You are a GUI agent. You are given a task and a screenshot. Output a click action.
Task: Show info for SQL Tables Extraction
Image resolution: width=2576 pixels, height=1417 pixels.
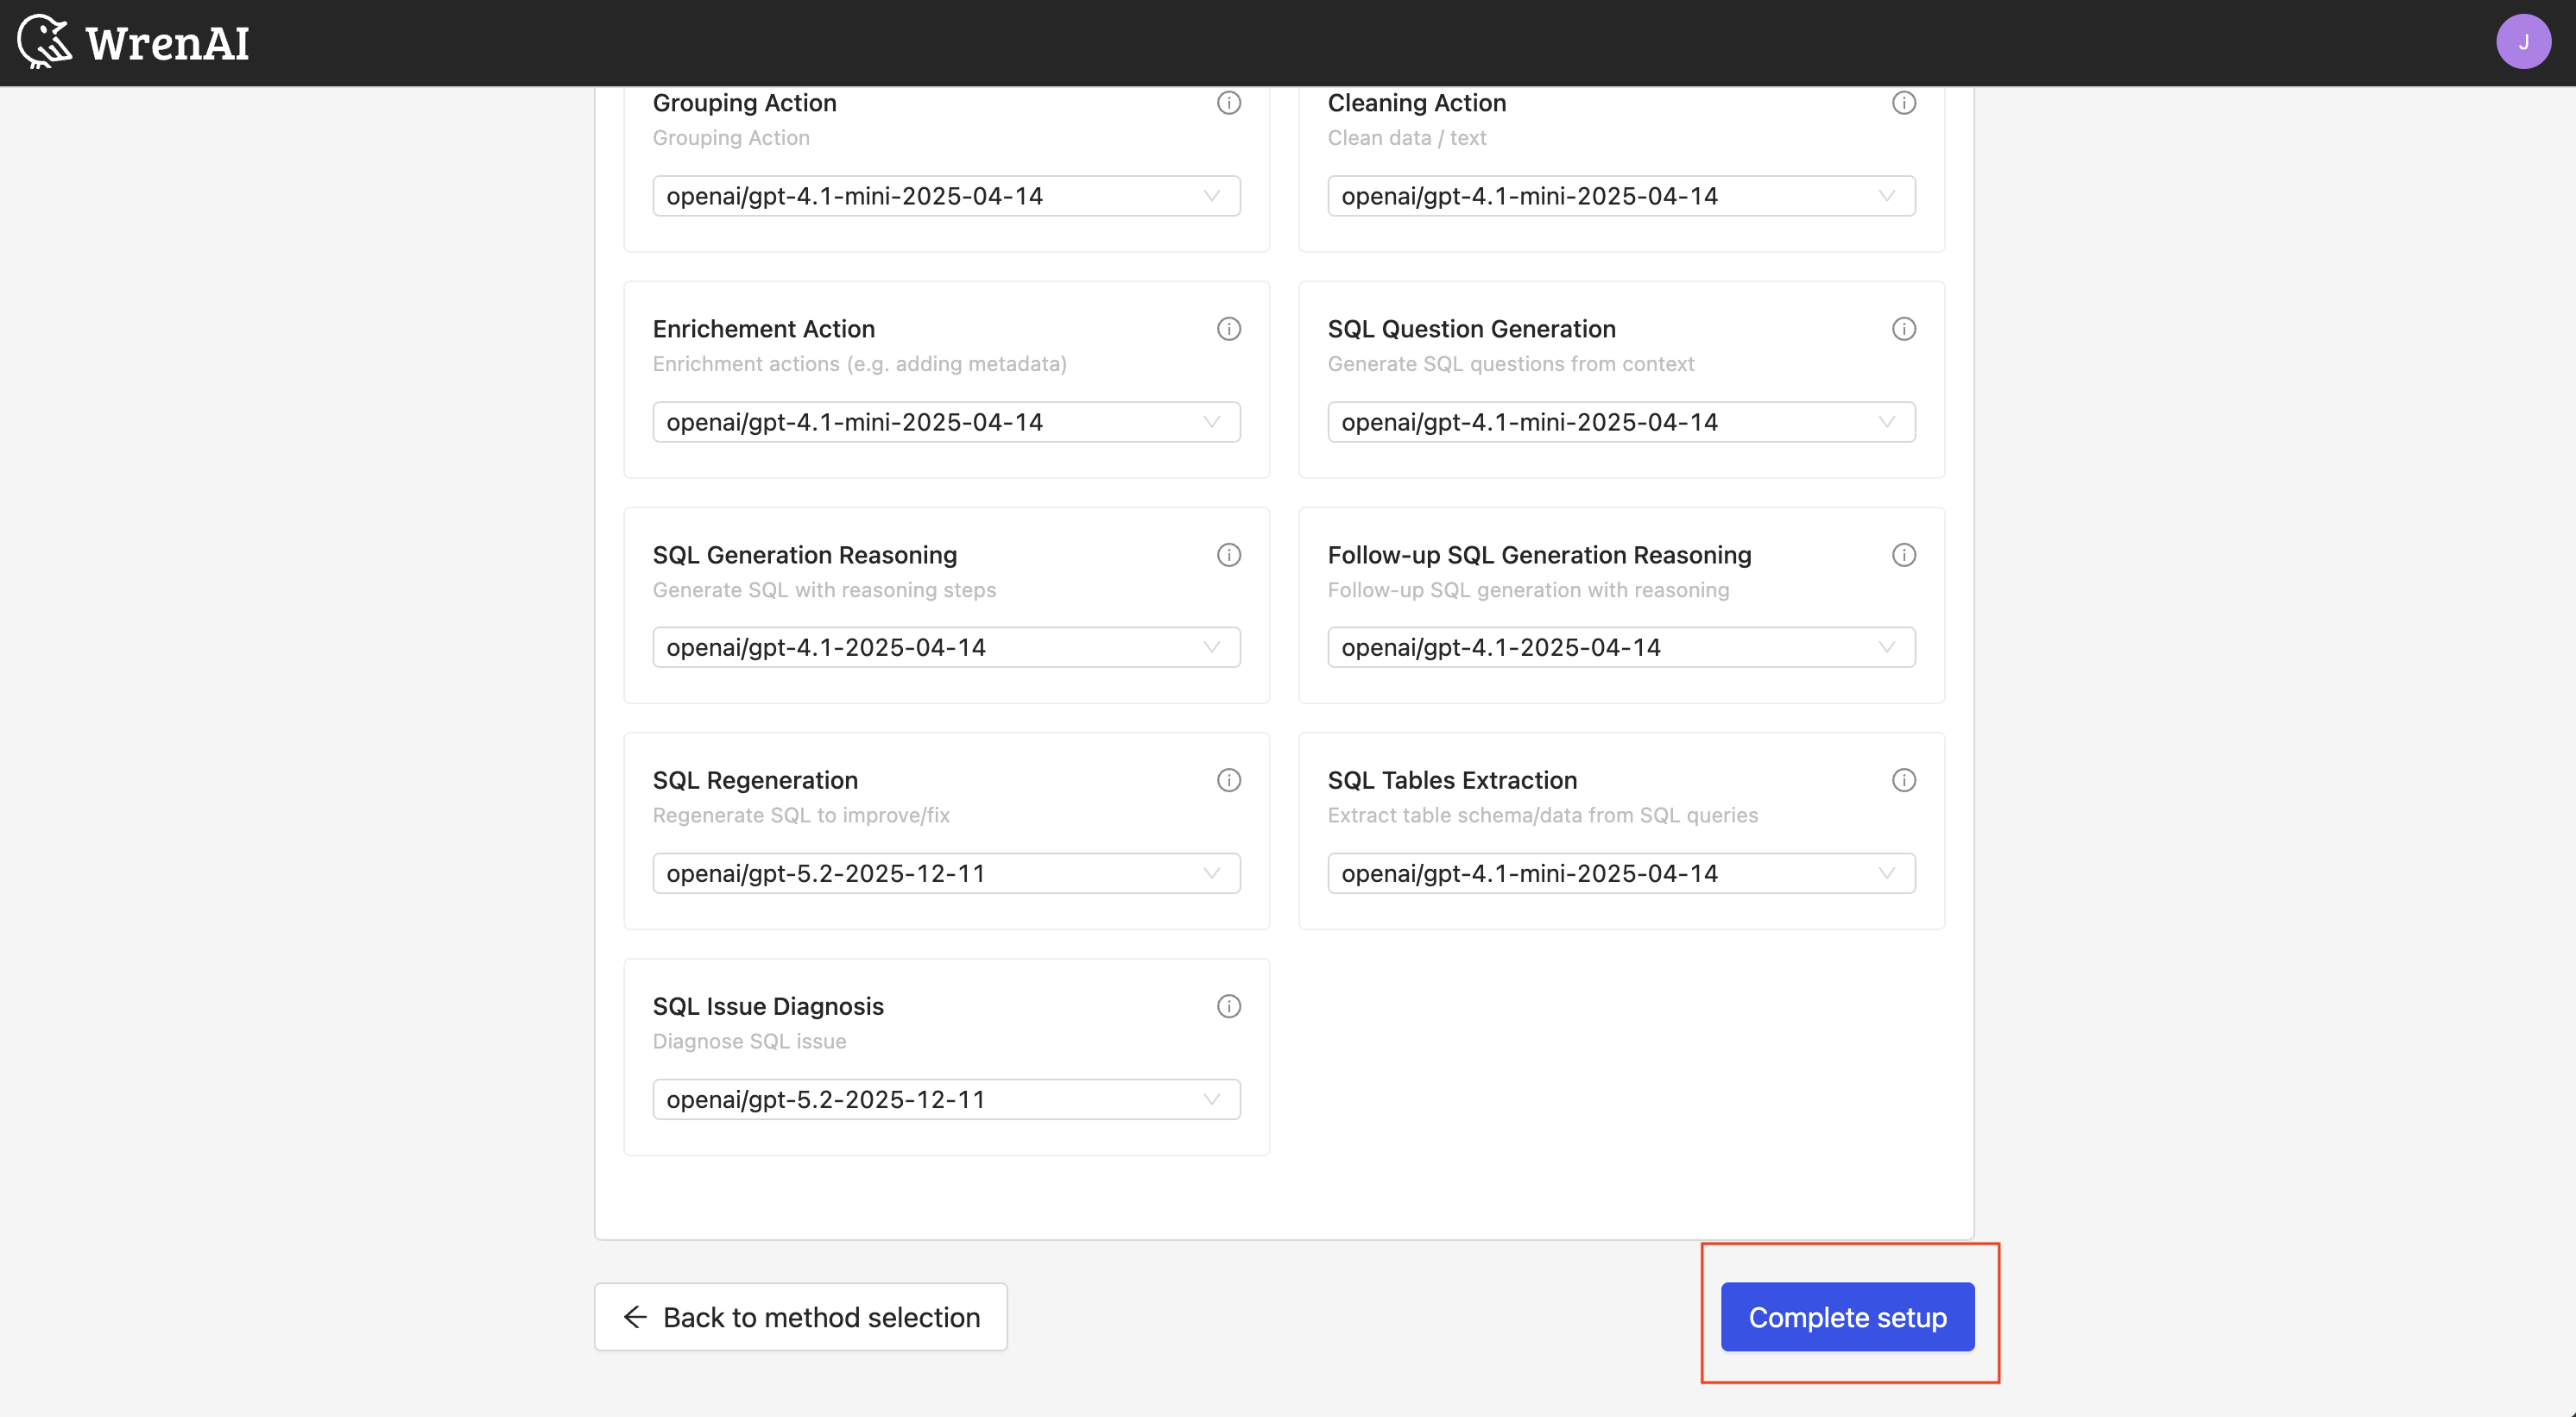(1903, 780)
